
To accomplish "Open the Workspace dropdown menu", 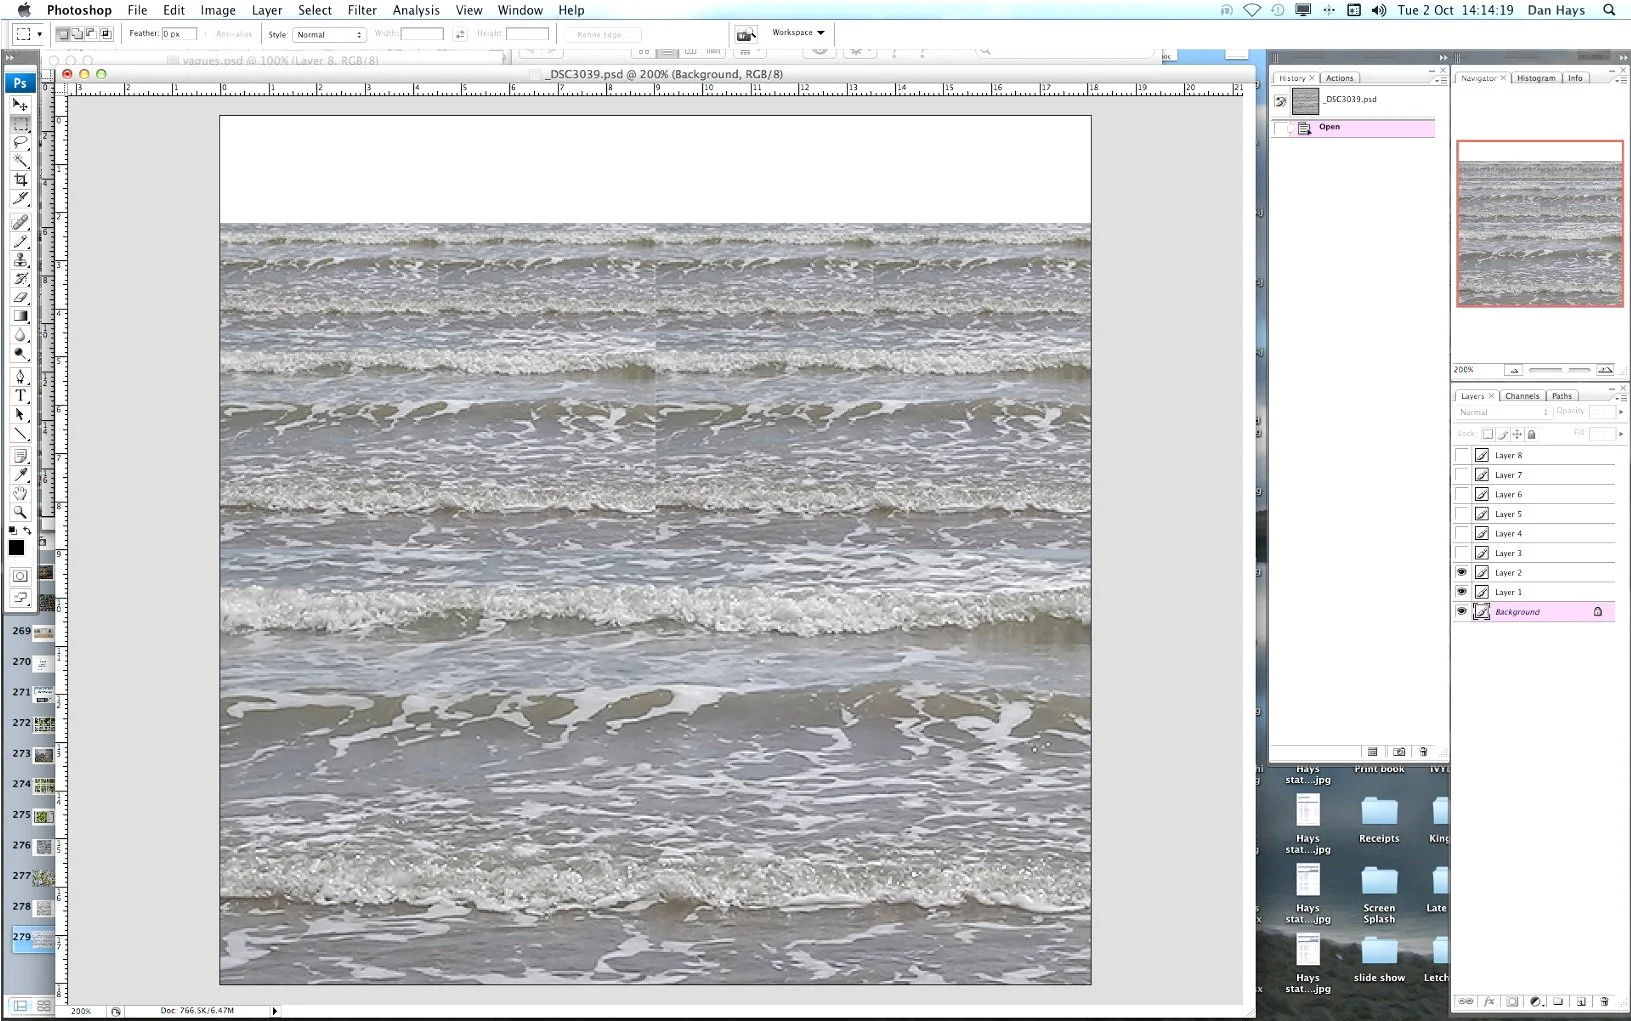I will click(798, 33).
